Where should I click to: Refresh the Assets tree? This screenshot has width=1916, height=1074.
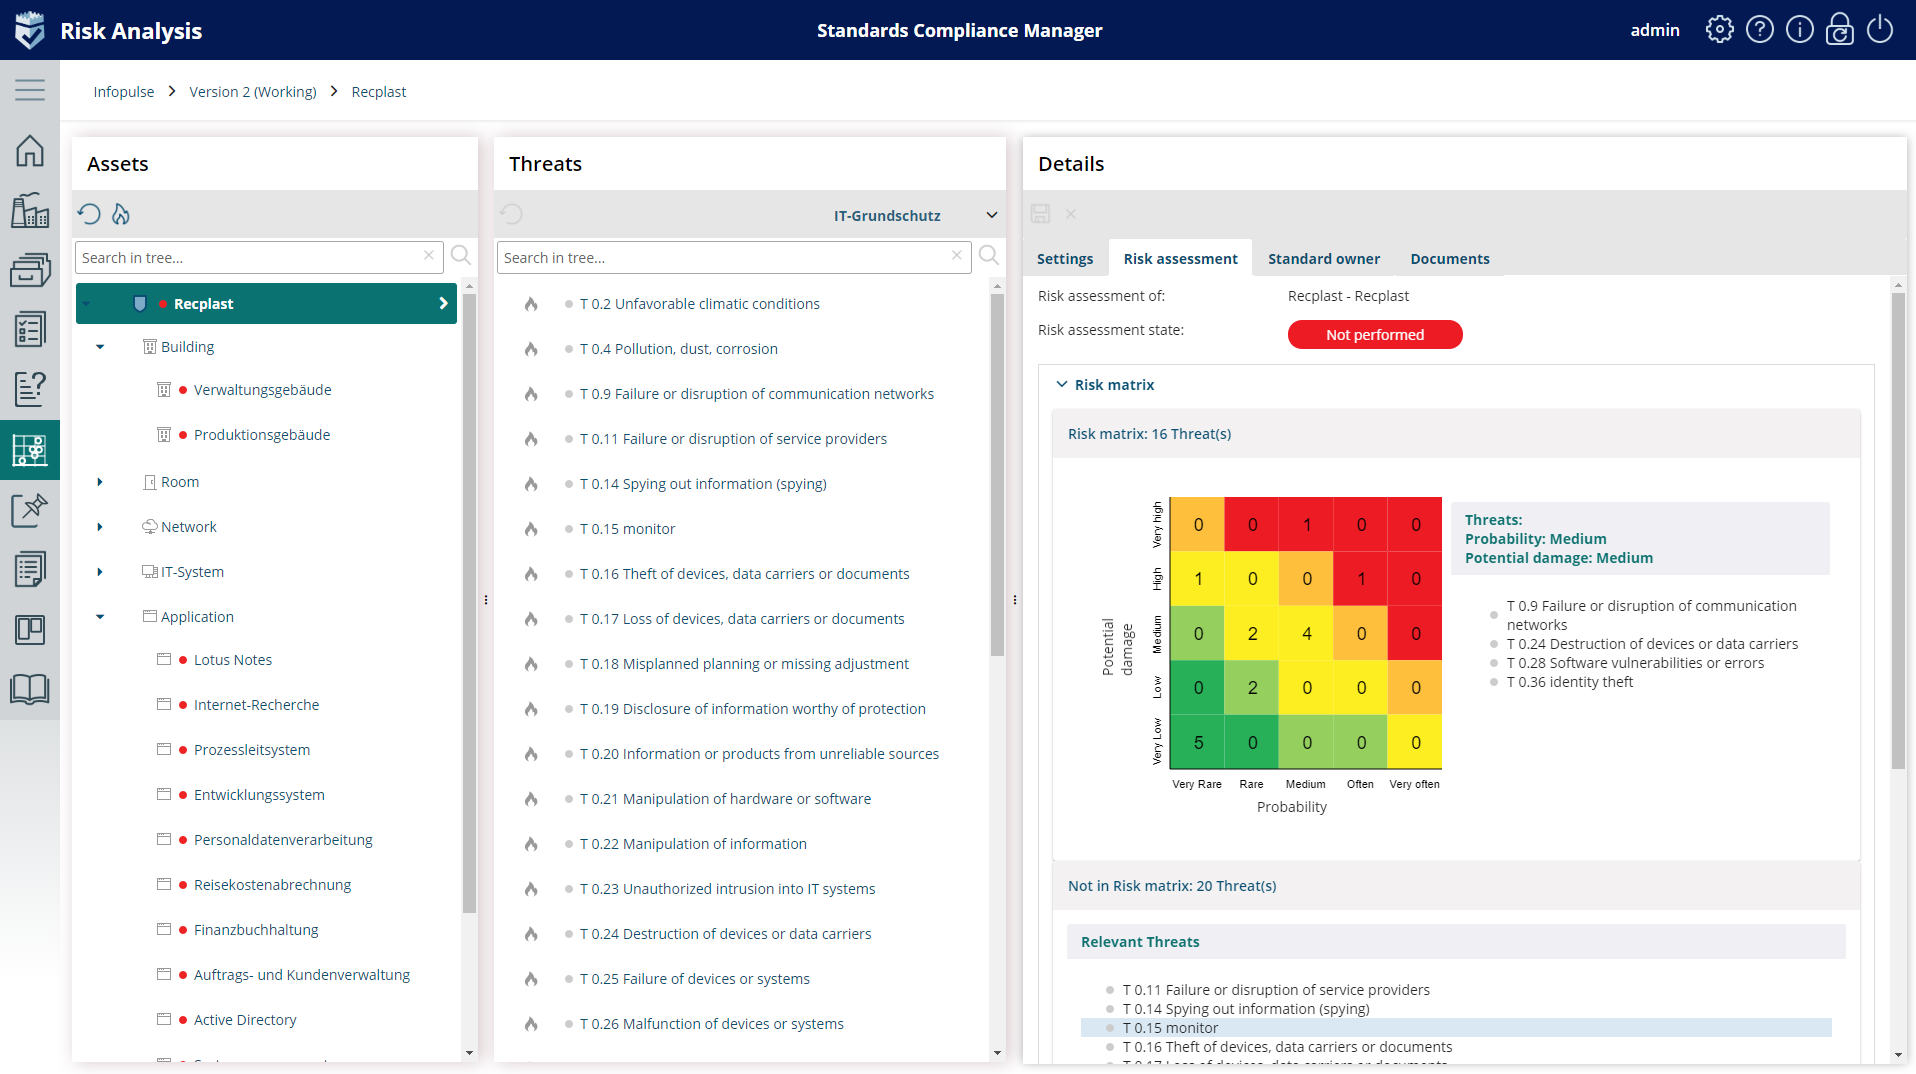coord(89,214)
